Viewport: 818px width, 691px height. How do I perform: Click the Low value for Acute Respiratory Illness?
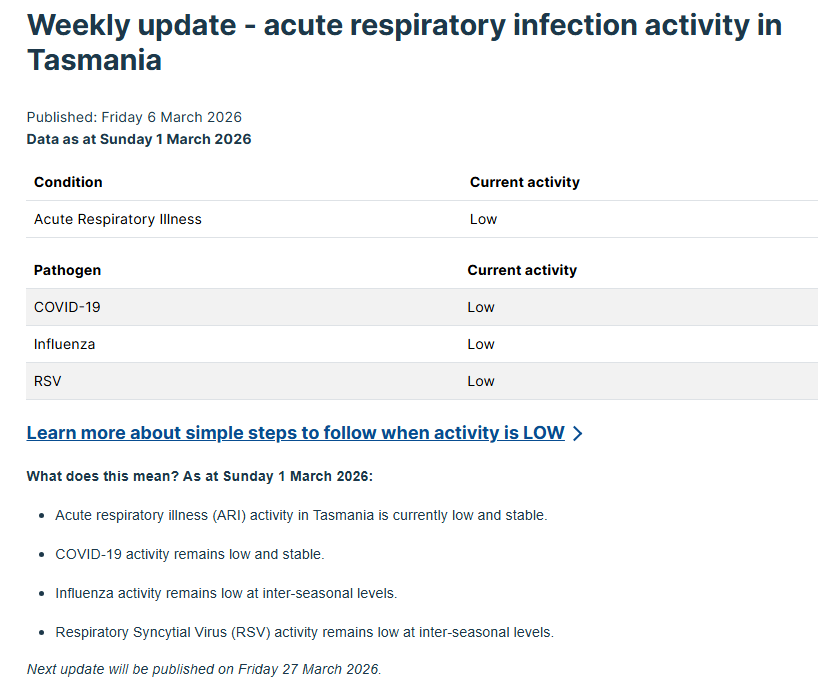483,219
